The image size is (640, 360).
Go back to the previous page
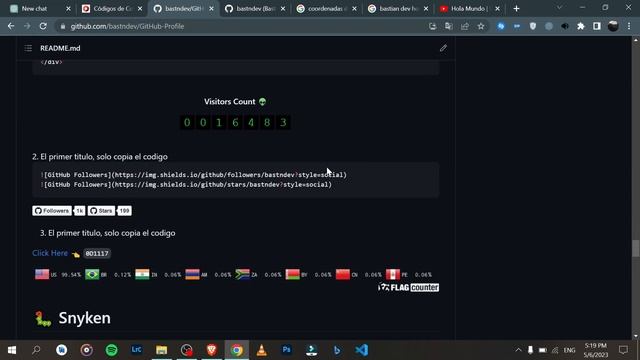[x=11, y=26]
